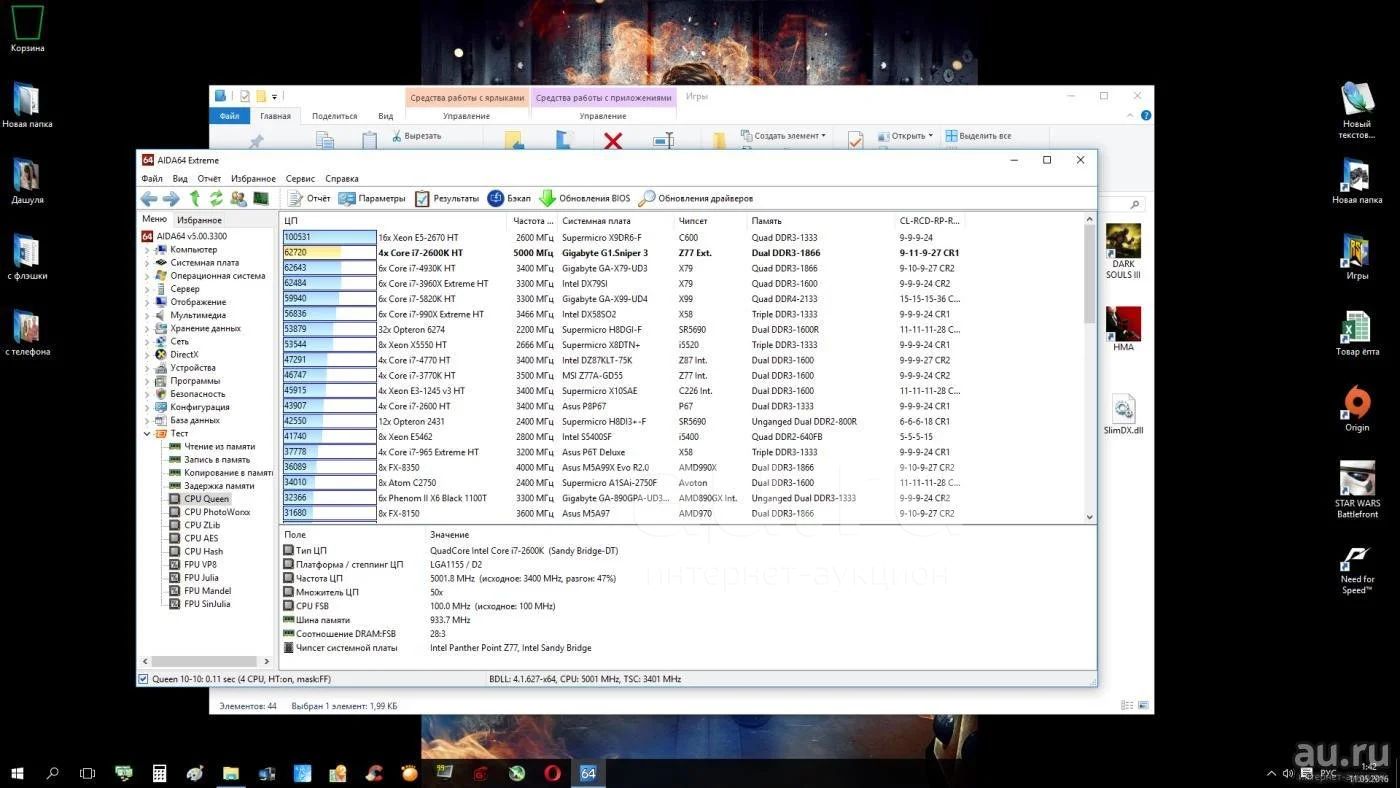Go forward with the blue right arrow
Viewport: 1400px width, 788px height.
click(171, 198)
